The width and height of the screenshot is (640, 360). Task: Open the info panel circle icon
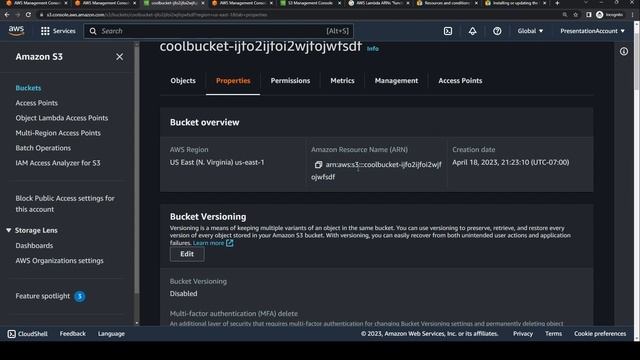[x=624, y=51]
